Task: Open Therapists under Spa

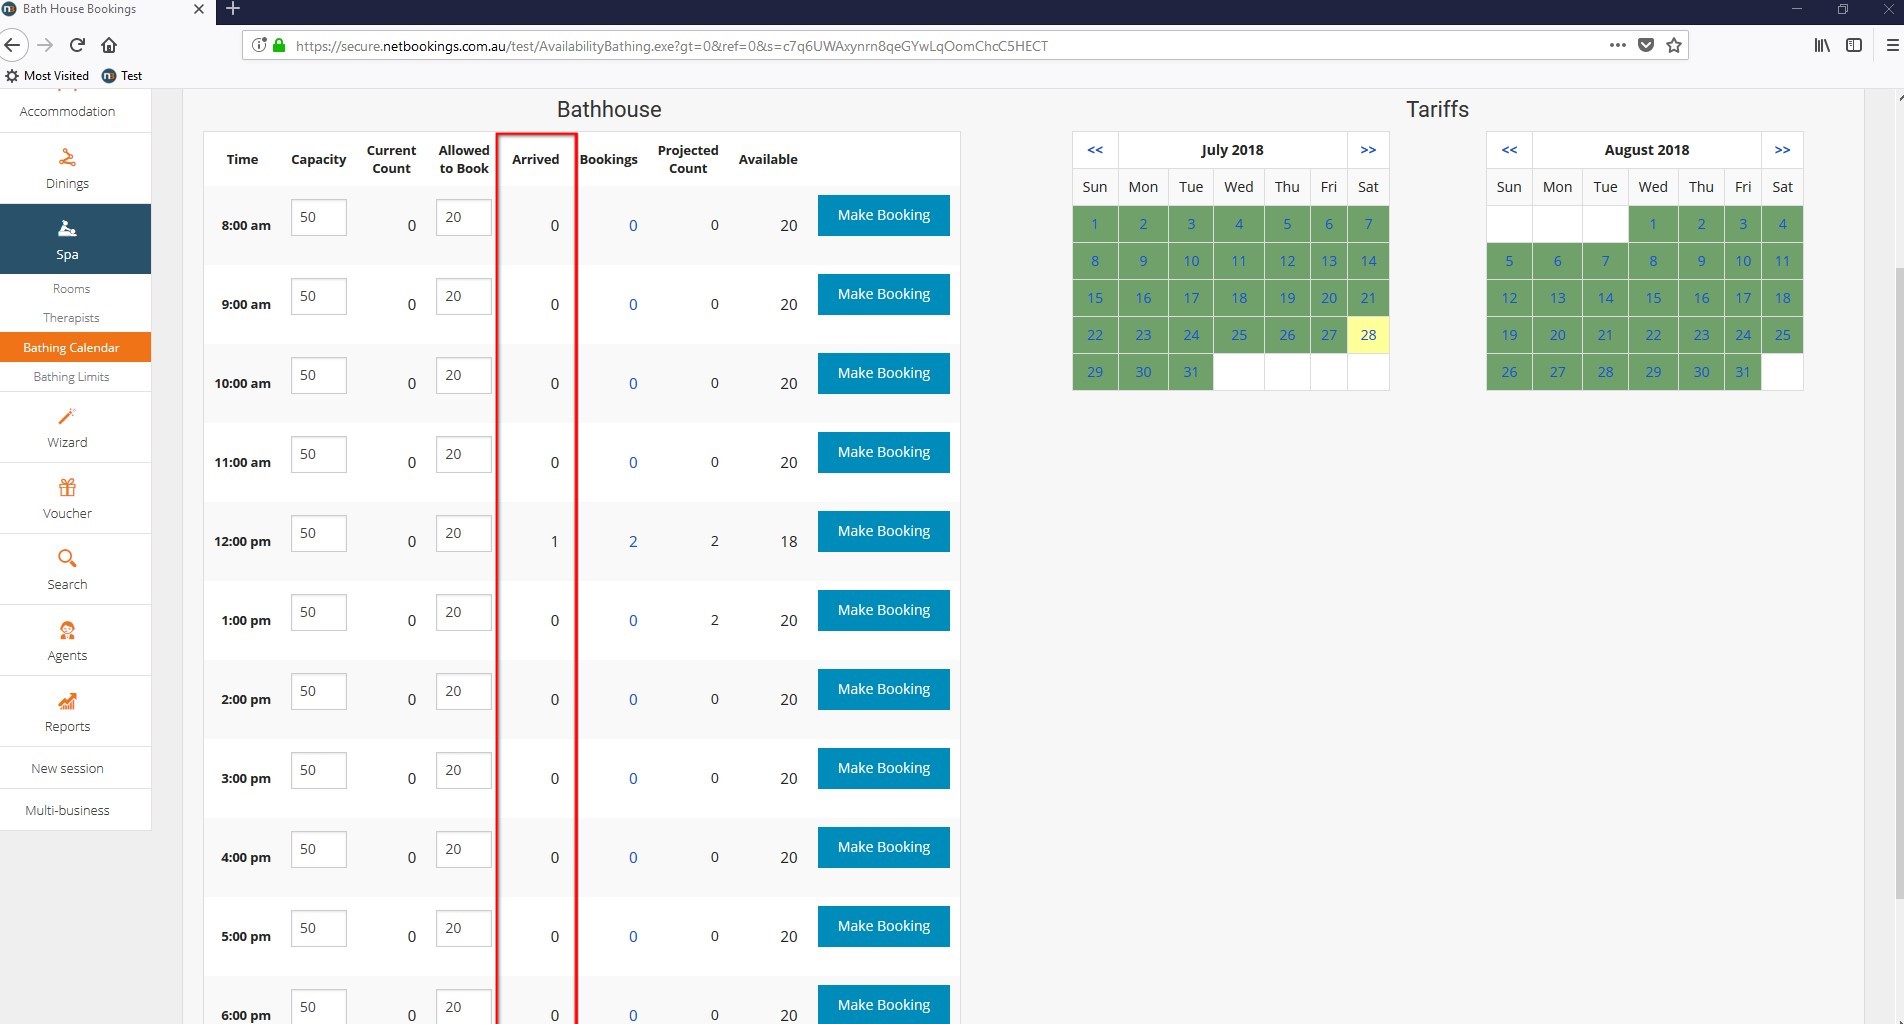Action: 71,318
